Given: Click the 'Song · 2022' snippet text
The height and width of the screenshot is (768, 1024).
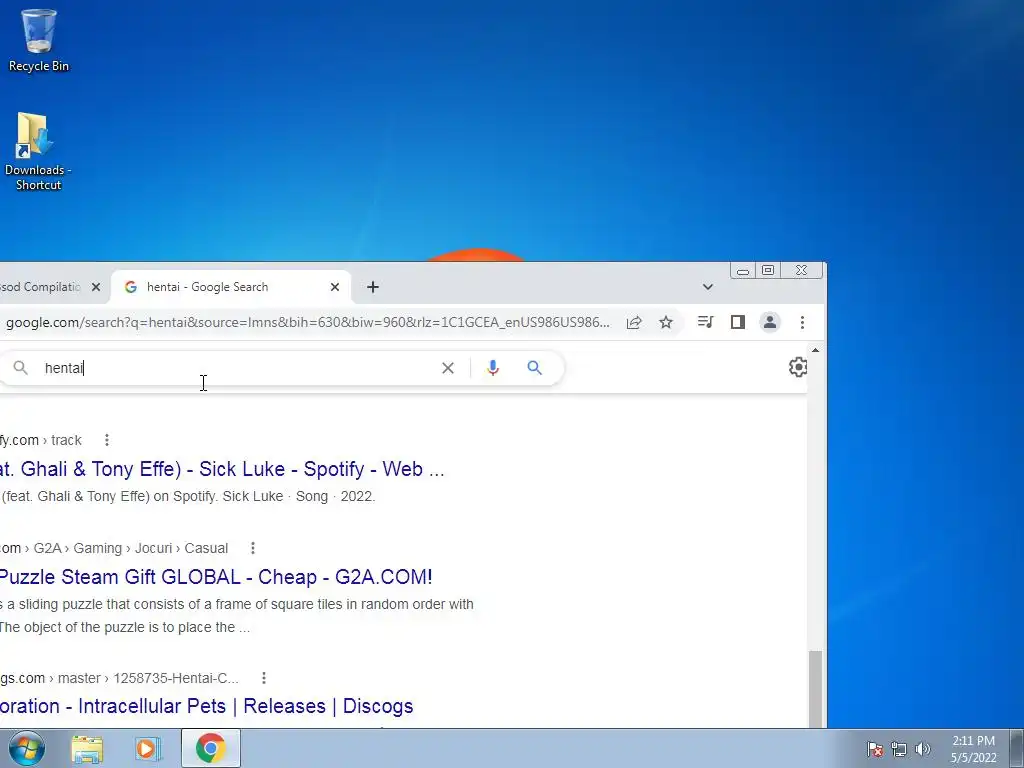Looking at the screenshot, I should [x=336, y=496].
